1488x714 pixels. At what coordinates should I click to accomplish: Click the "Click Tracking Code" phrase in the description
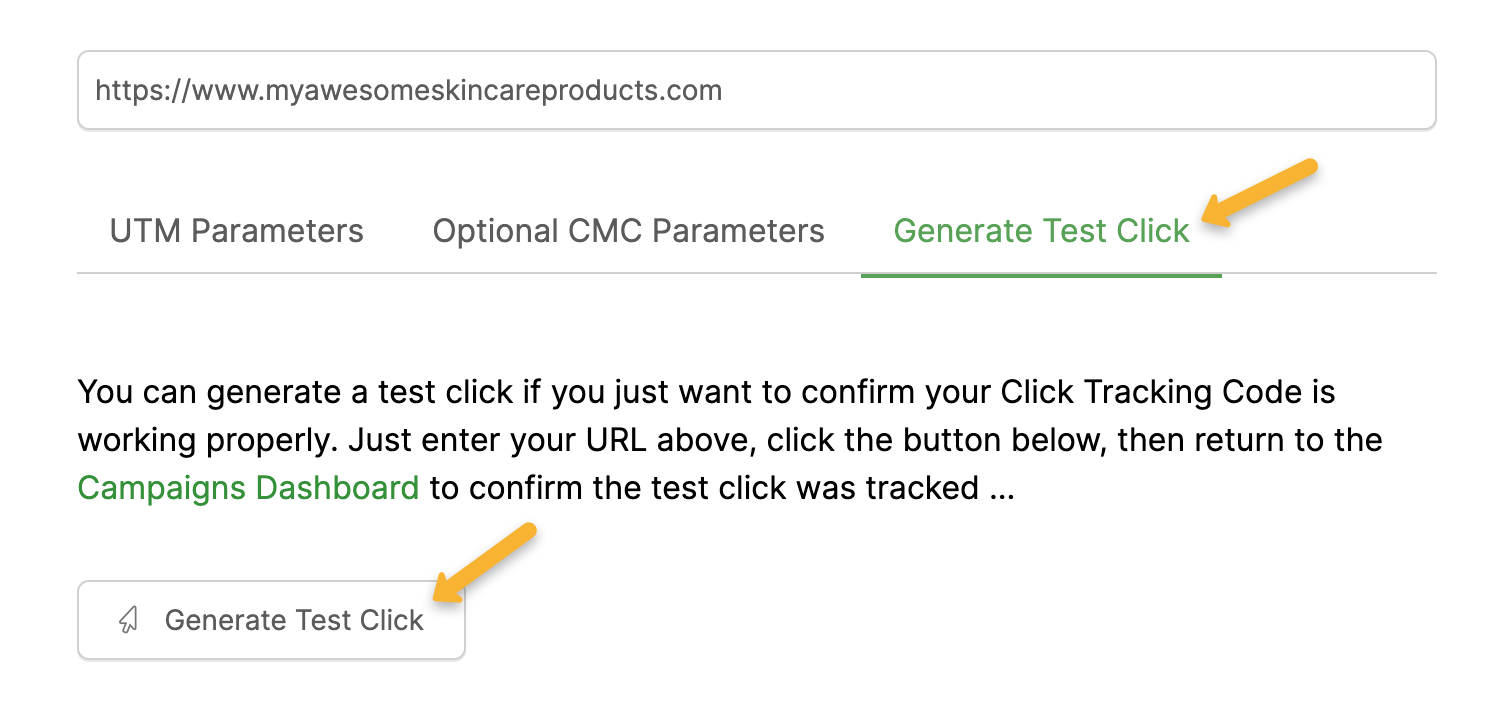pyautogui.click(x=1142, y=391)
